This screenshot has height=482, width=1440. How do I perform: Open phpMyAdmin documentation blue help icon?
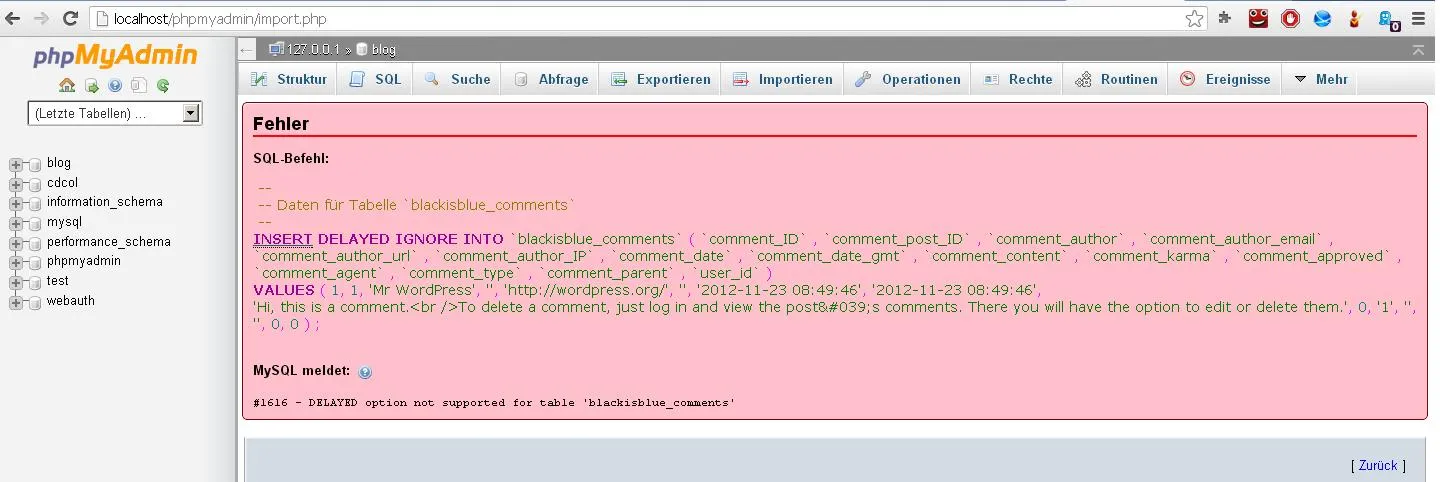(115, 86)
